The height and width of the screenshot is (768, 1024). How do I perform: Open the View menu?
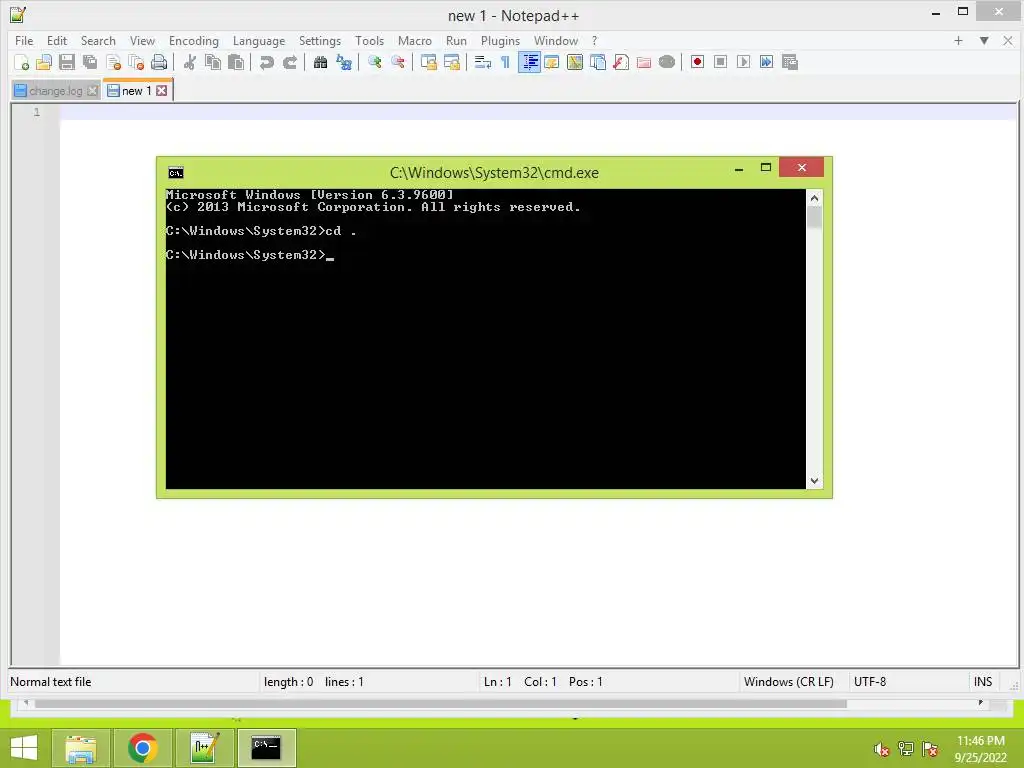point(142,40)
